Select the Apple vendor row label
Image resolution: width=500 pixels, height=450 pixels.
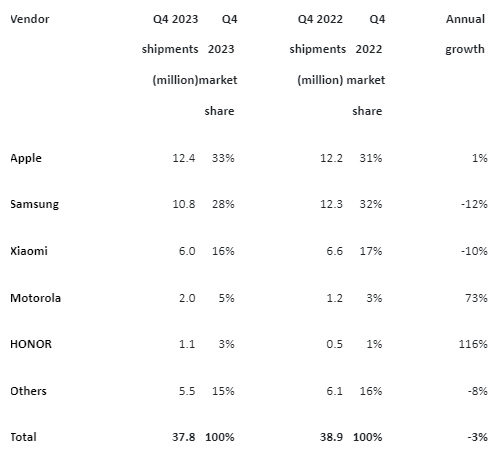click(x=26, y=158)
